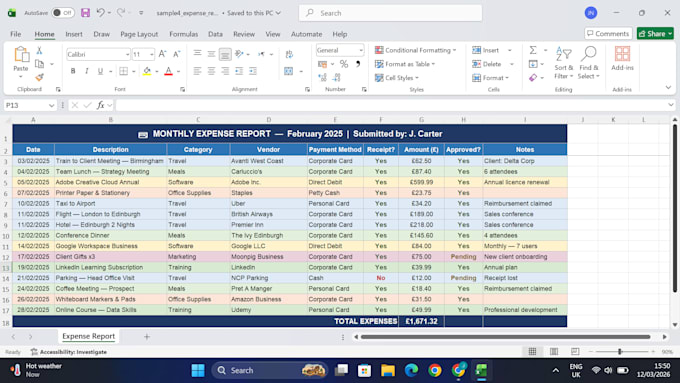The width and height of the screenshot is (680, 383).
Task: Apply the yellow fill color bucket
Action: pyautogui.click(x=147, y=71)
